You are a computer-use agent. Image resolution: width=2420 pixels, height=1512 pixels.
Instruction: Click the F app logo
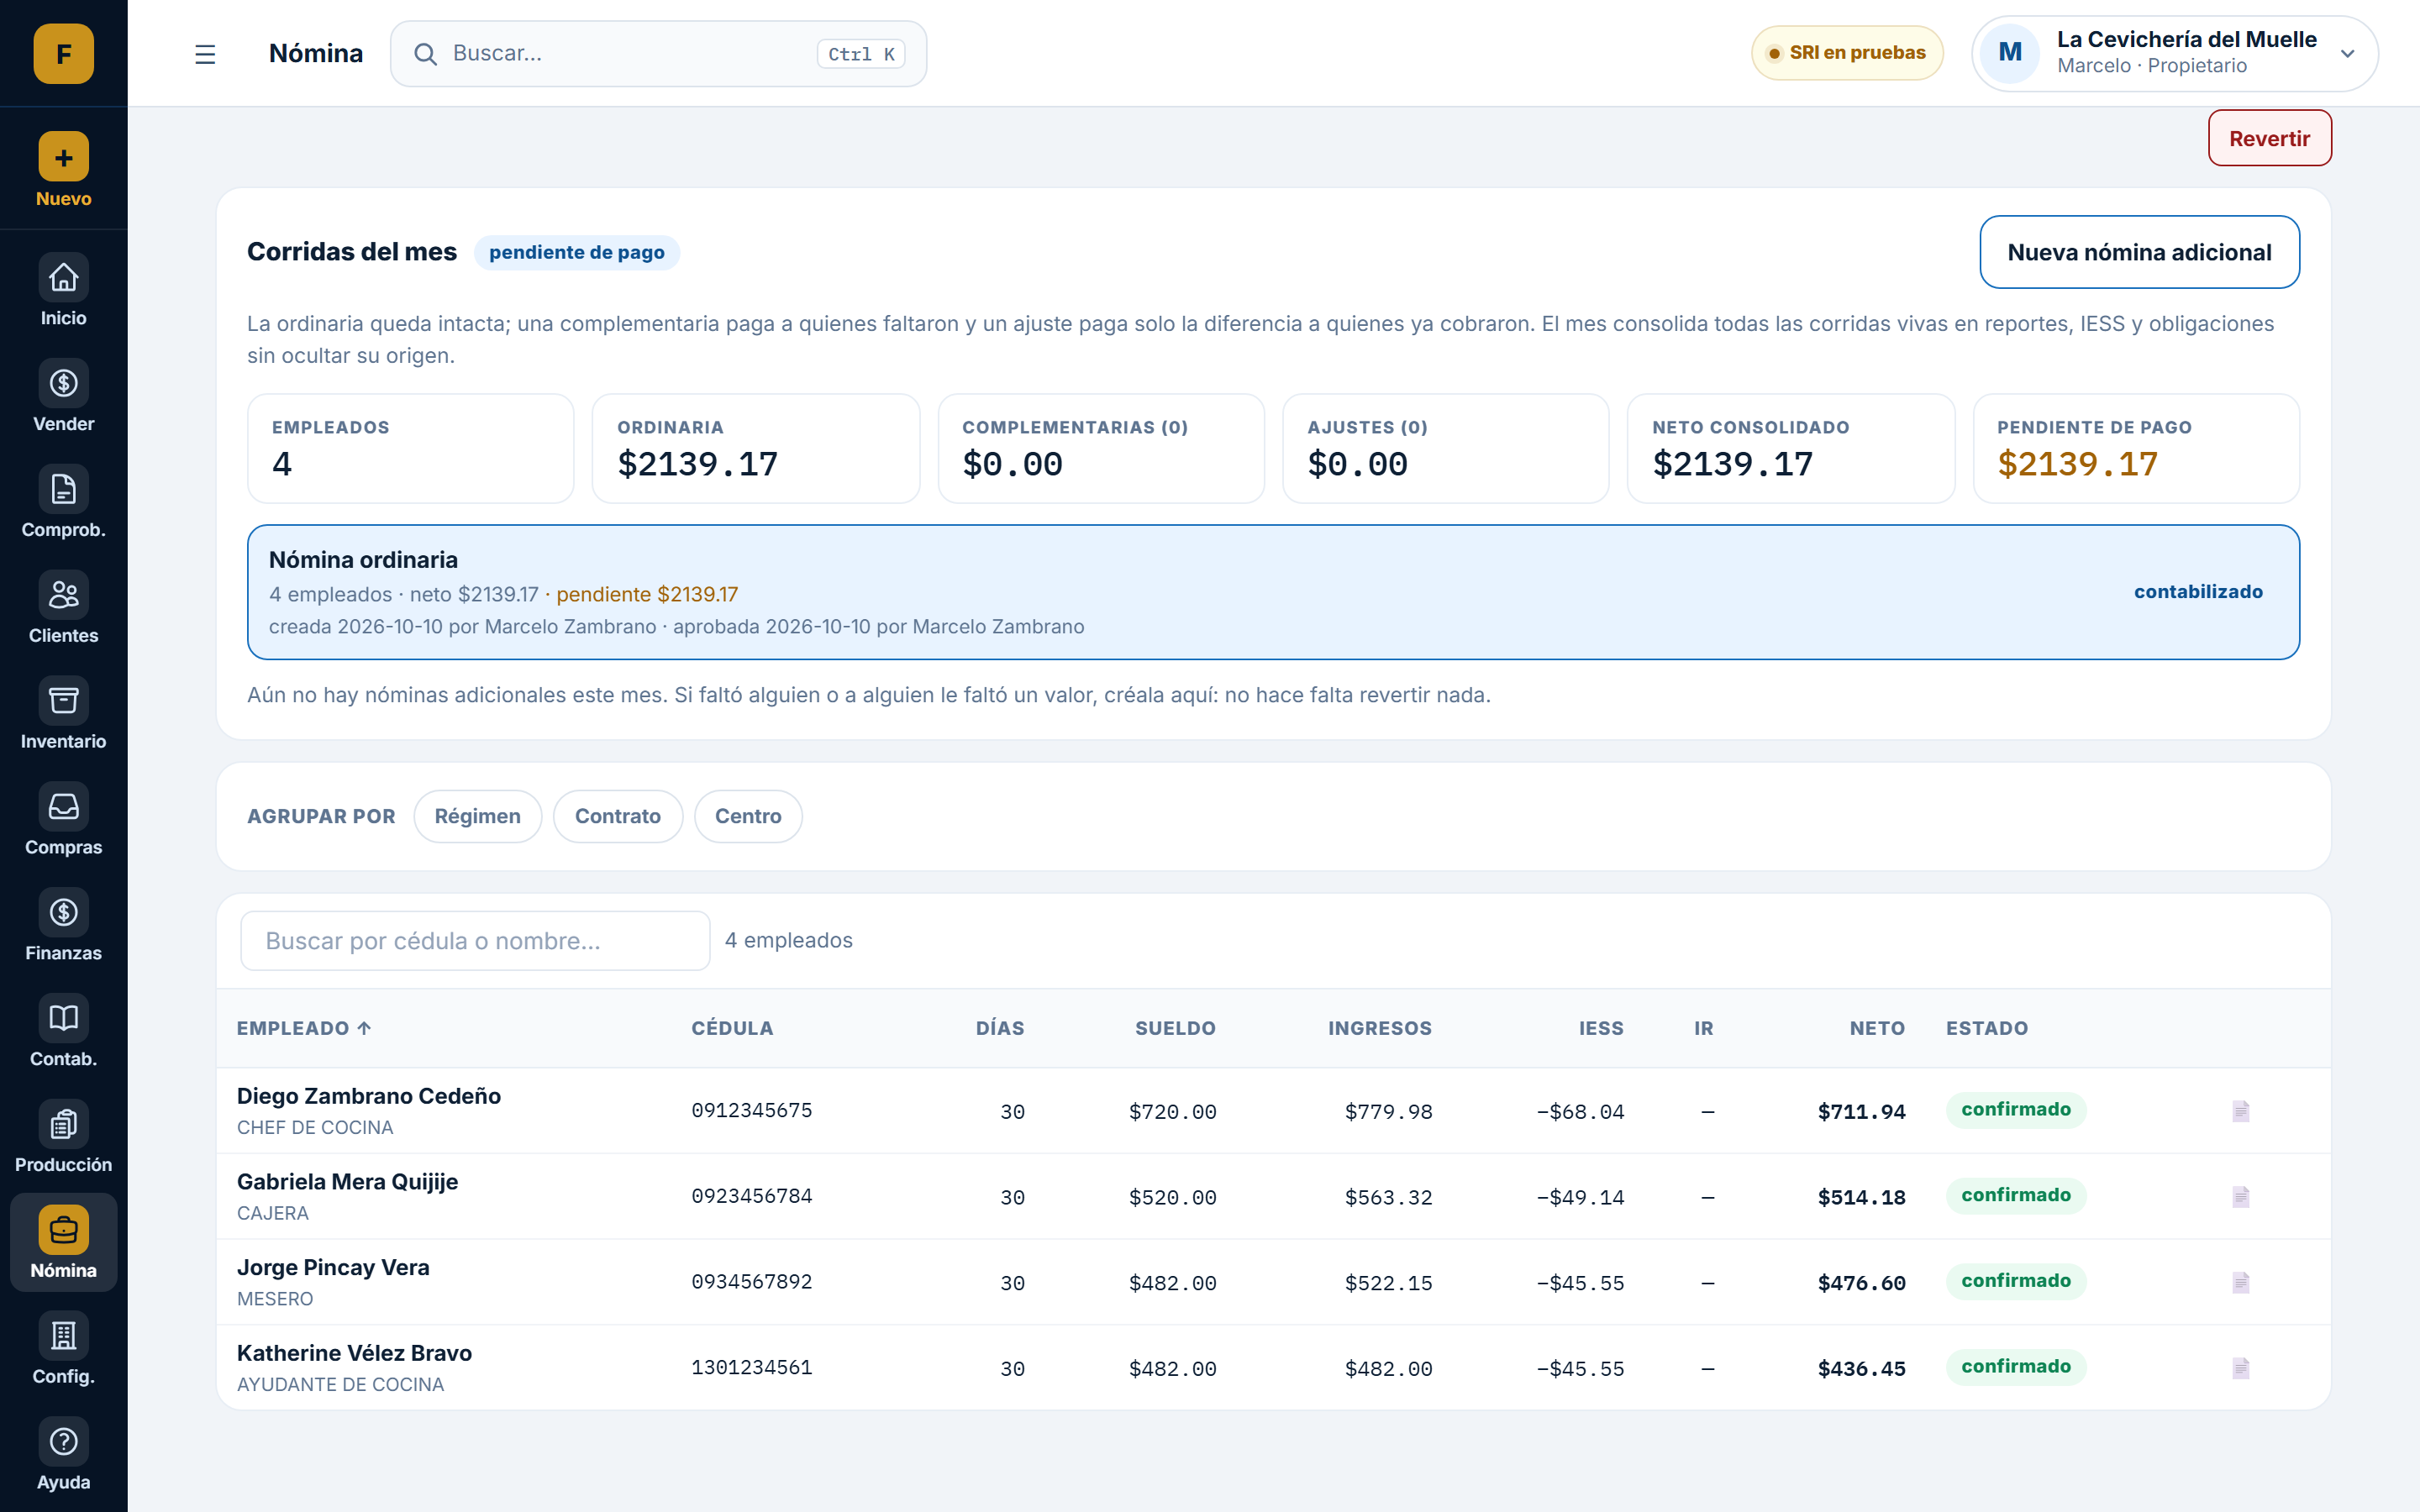pos(63,53)
